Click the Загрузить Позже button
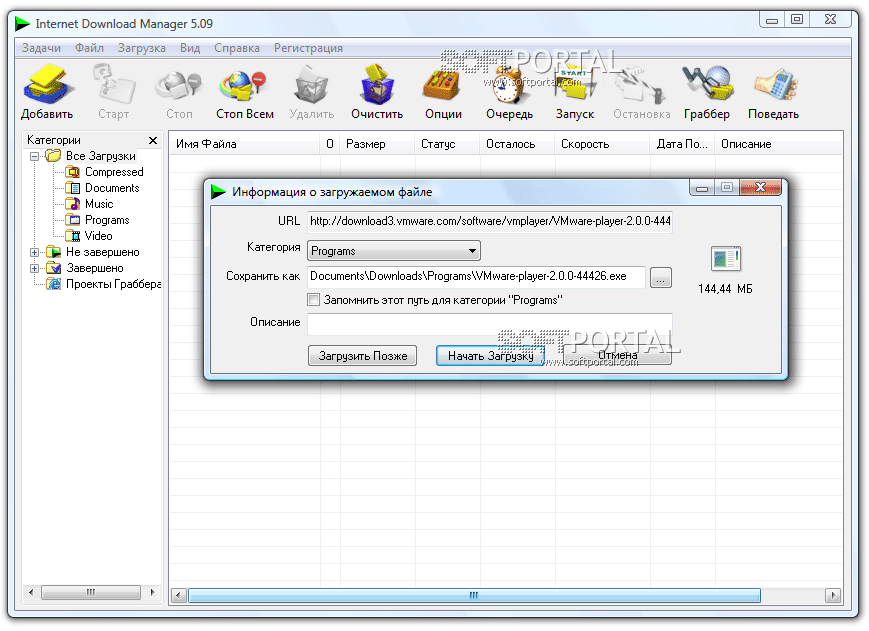This screenshot has height=631, width=869. coord(362,356)
